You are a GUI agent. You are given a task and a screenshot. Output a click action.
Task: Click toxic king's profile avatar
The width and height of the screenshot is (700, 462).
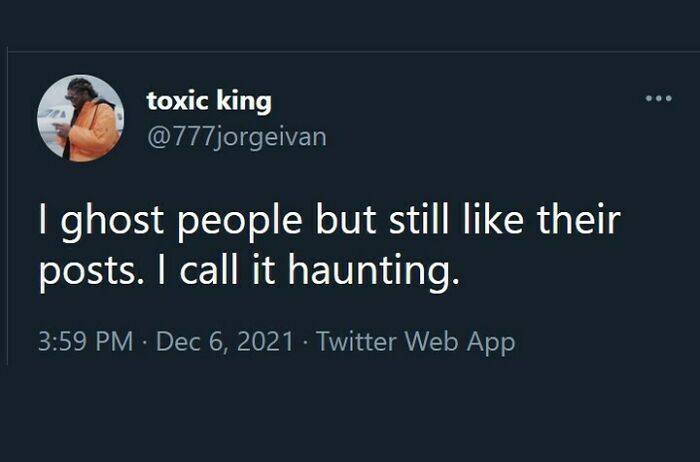[80, 118]
